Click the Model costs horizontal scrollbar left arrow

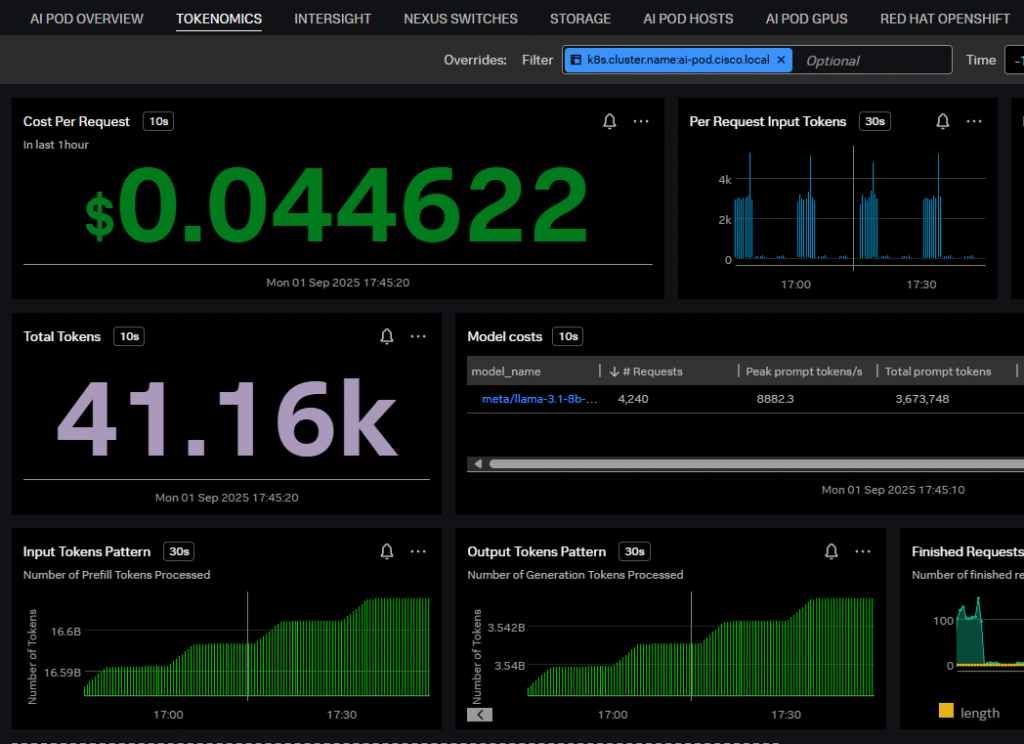click(x=478, y=464)
